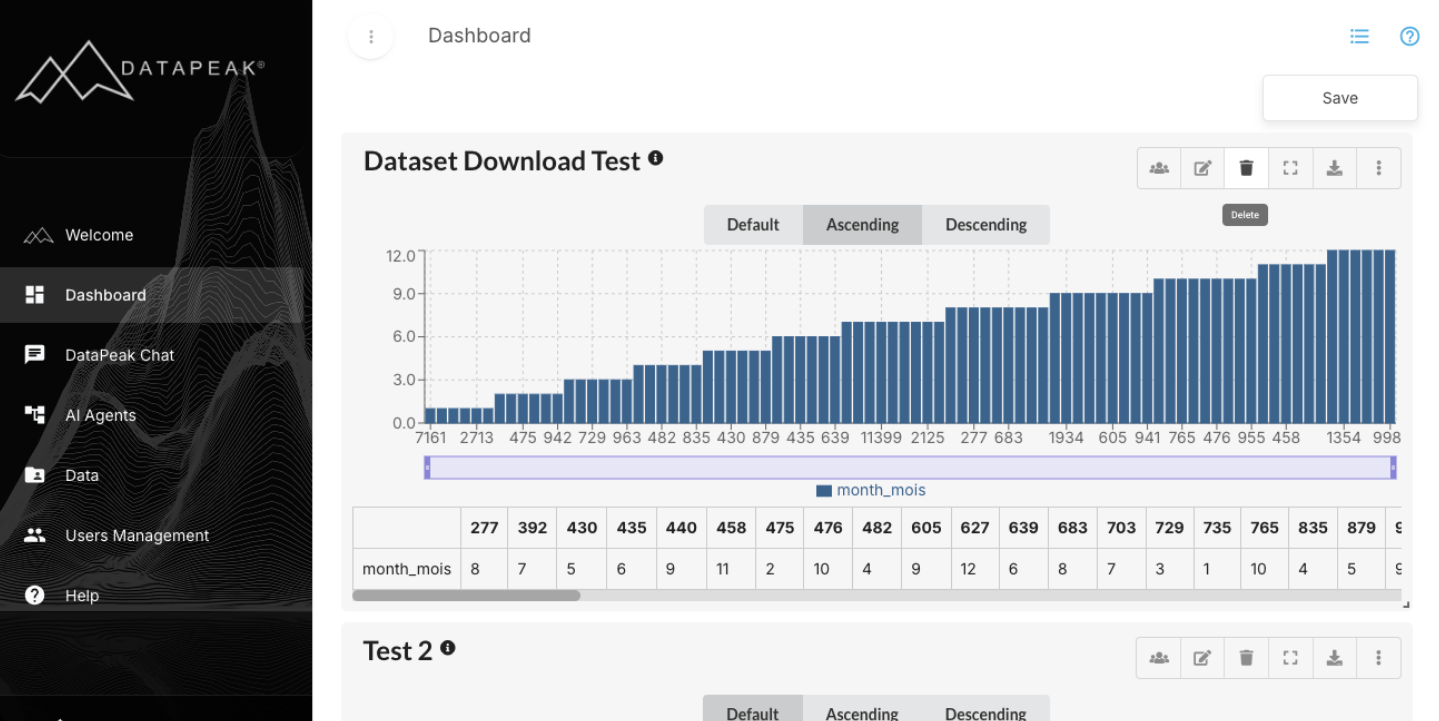
Task: Navigate to DataPeak Chat in the sidebar
Action: [120, 355]
